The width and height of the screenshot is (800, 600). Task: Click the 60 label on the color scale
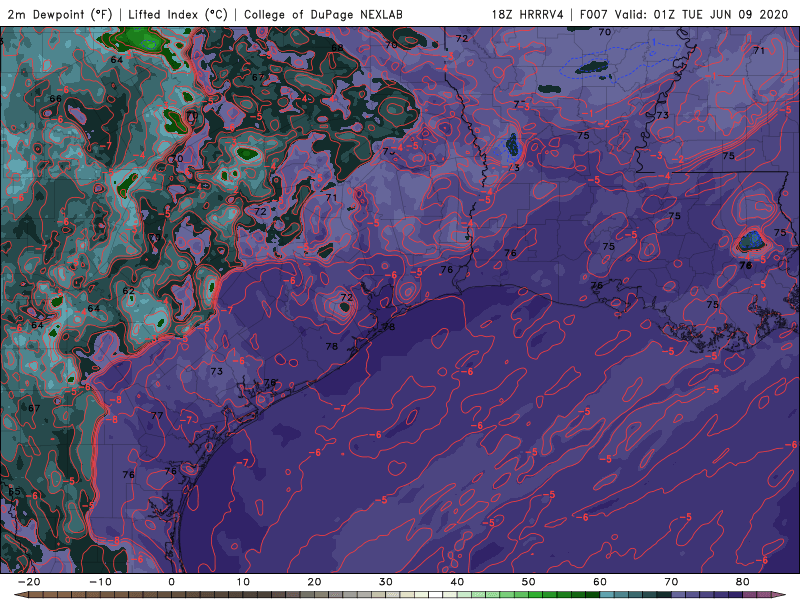pos(600,582)
